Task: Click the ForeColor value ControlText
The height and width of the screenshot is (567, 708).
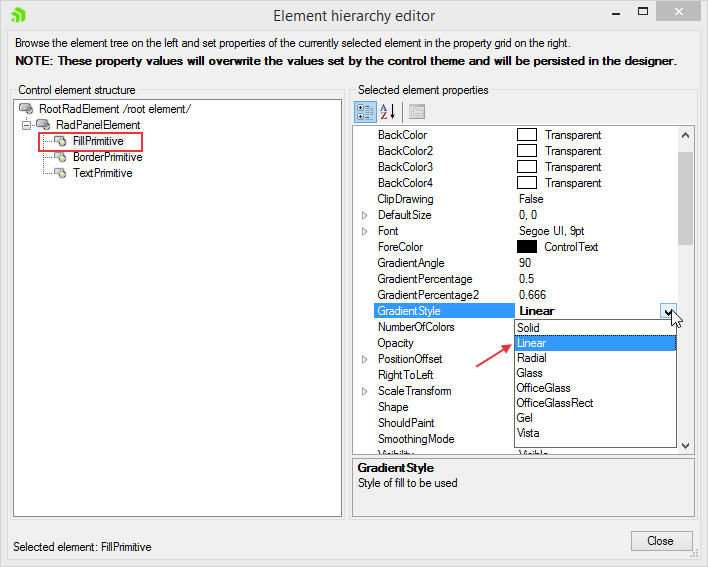Action: (x=571, y=247)
